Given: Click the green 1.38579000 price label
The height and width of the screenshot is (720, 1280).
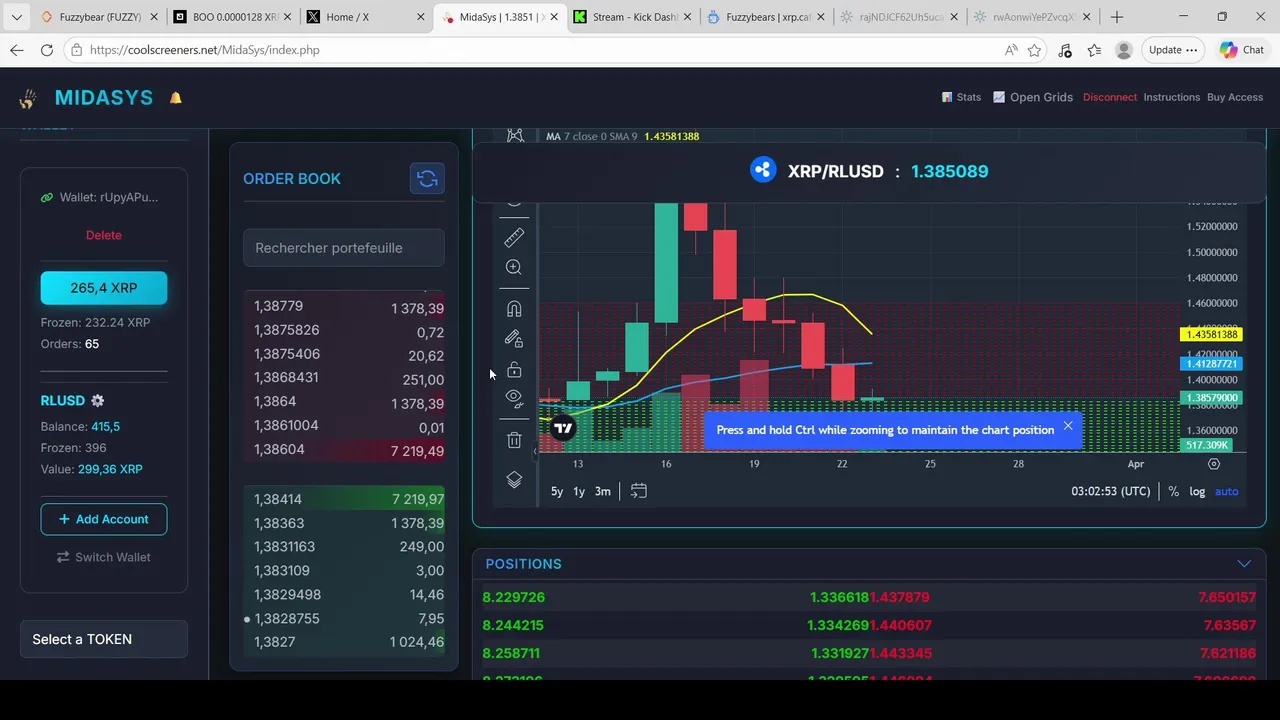Looking at the screenshot, I should pos(1211,398).
